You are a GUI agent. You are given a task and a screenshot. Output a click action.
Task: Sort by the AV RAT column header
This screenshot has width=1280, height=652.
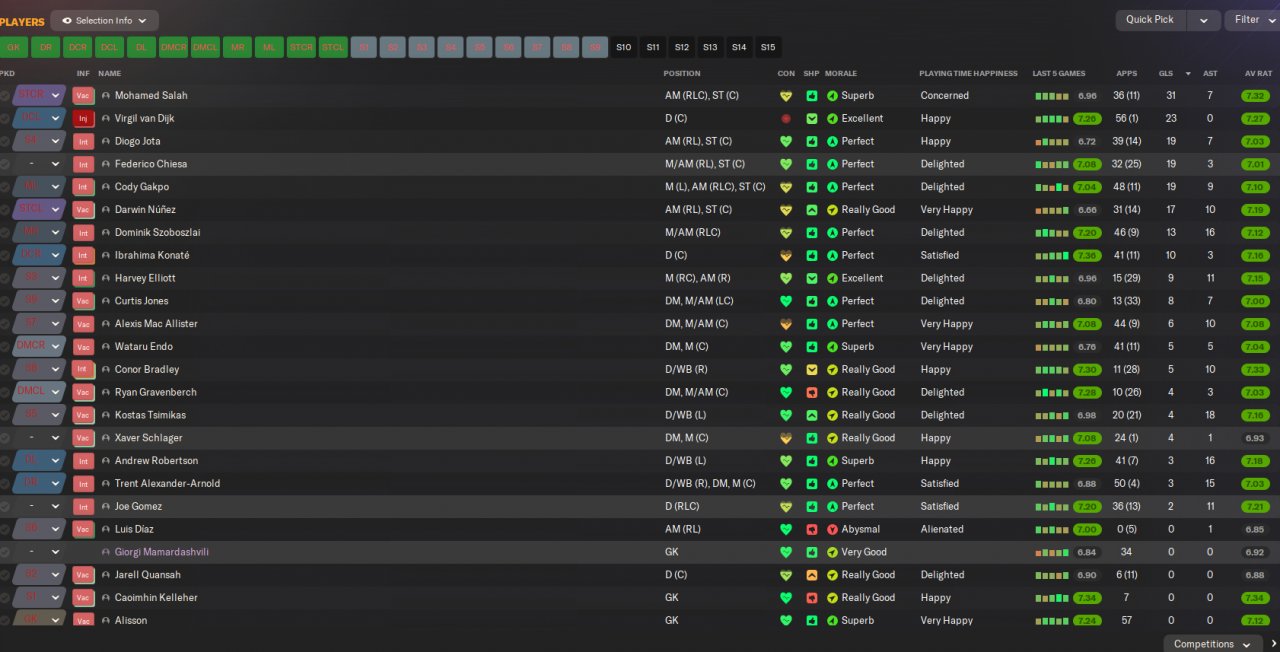click(1258, 73)
